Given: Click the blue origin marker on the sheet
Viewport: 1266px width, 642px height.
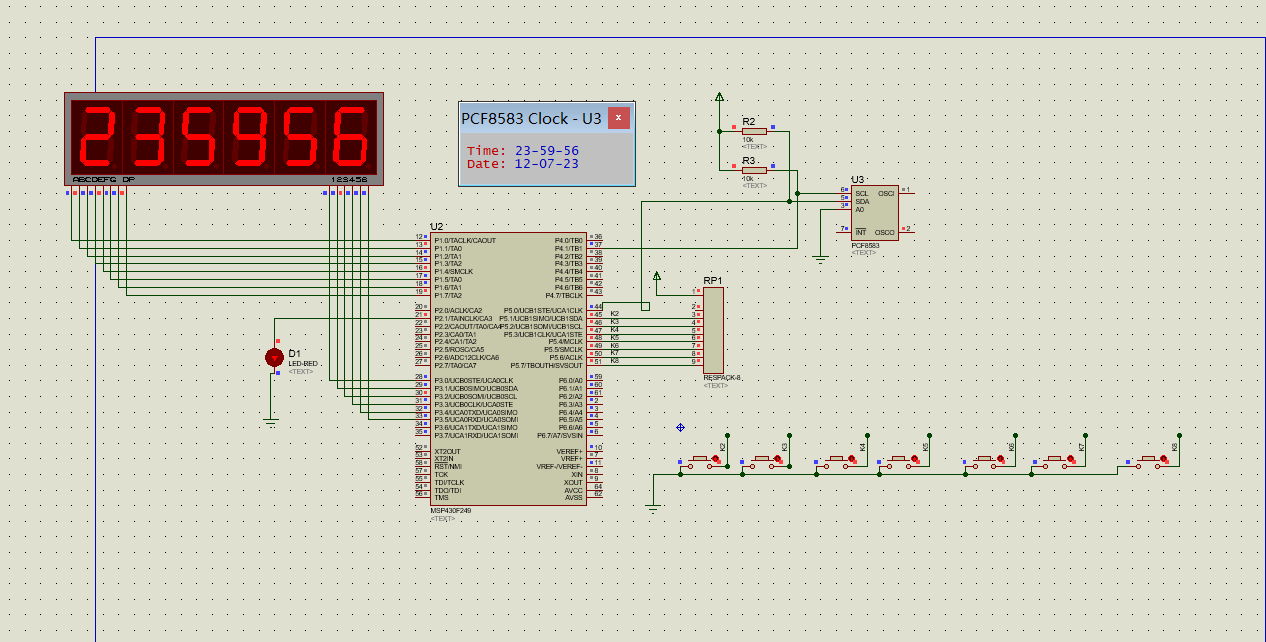Looking at the screenshot, I should [680, 427].
